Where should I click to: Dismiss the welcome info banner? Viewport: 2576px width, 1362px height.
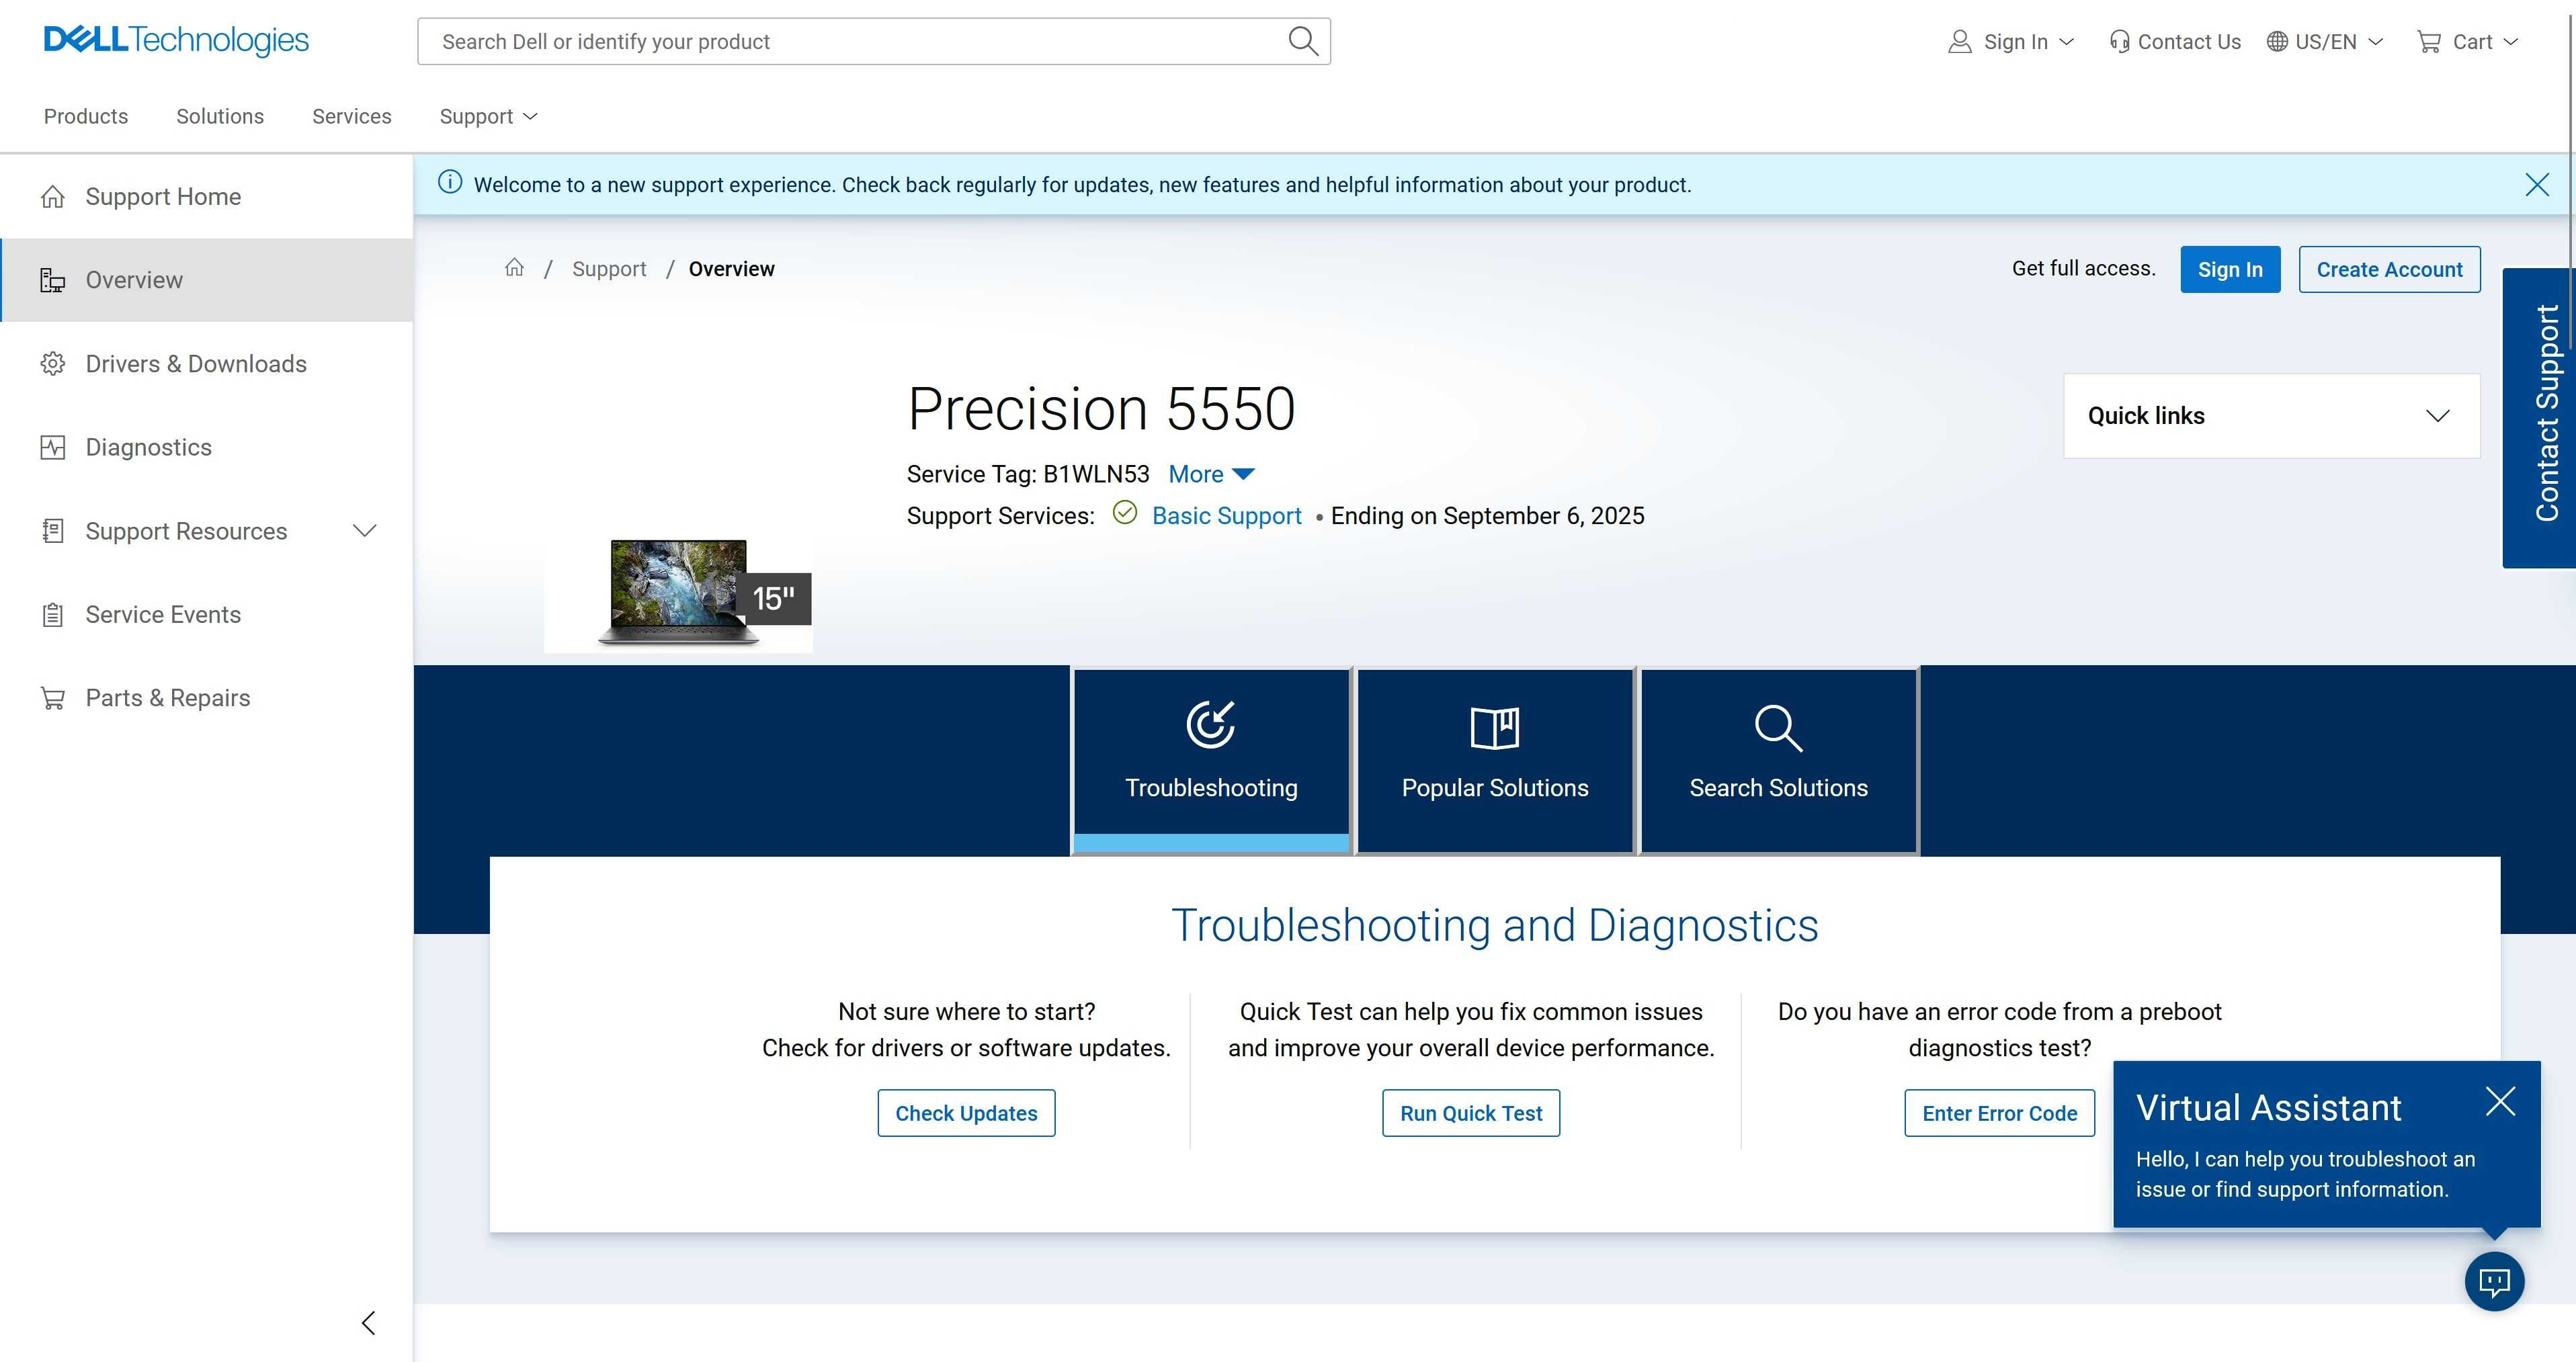click(2536, 185)
